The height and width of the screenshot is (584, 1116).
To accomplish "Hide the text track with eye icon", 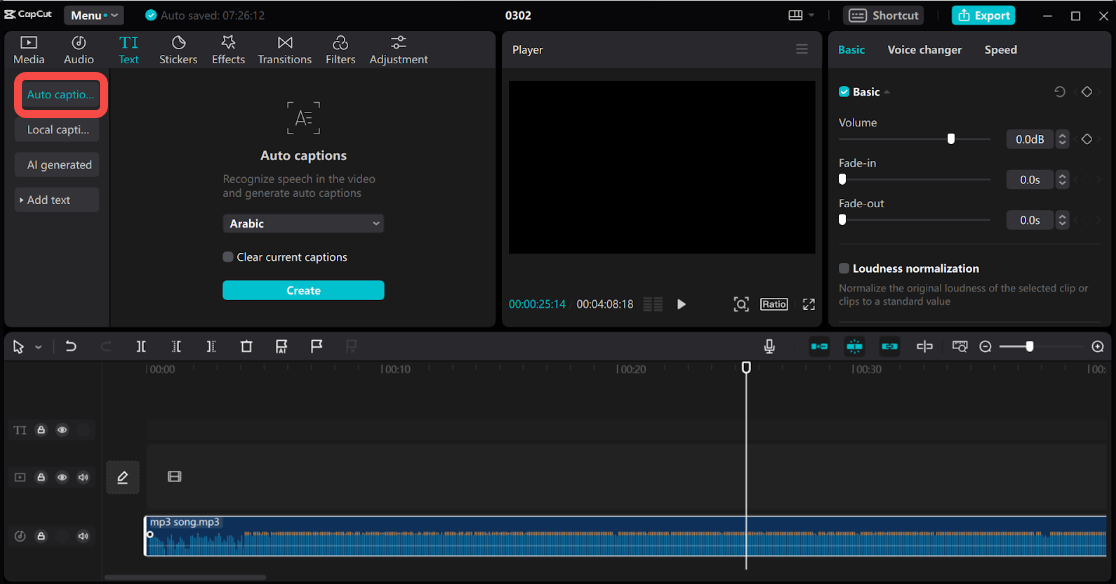I will point(62,430).
